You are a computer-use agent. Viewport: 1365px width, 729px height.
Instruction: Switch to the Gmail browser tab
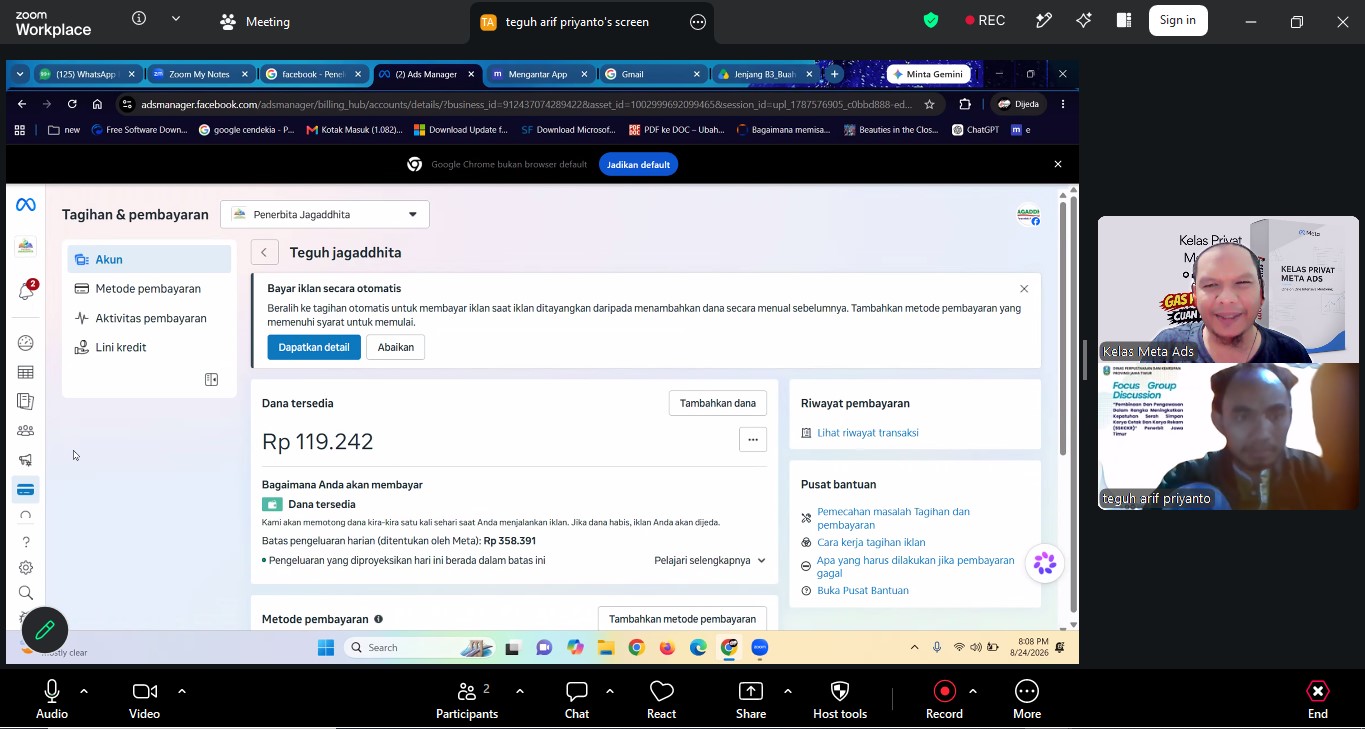coord(653,74)
